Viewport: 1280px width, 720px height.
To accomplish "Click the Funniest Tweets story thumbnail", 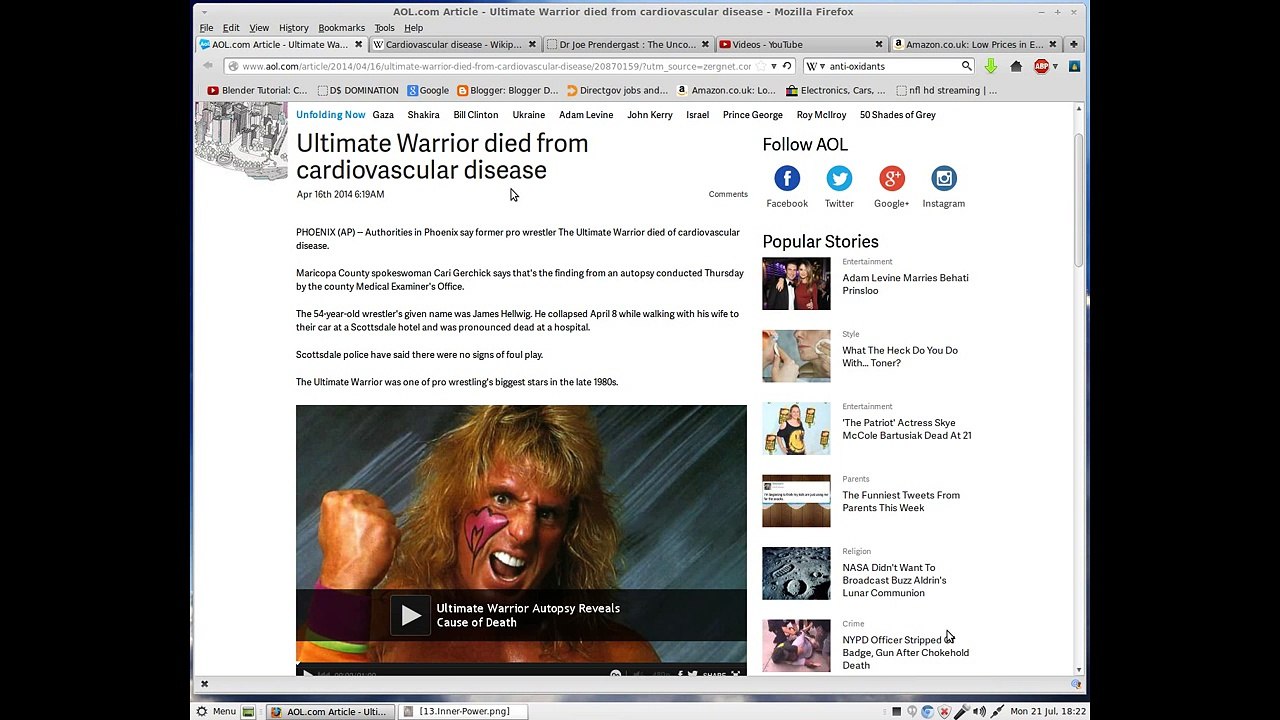I will click(x=796, y=501).
